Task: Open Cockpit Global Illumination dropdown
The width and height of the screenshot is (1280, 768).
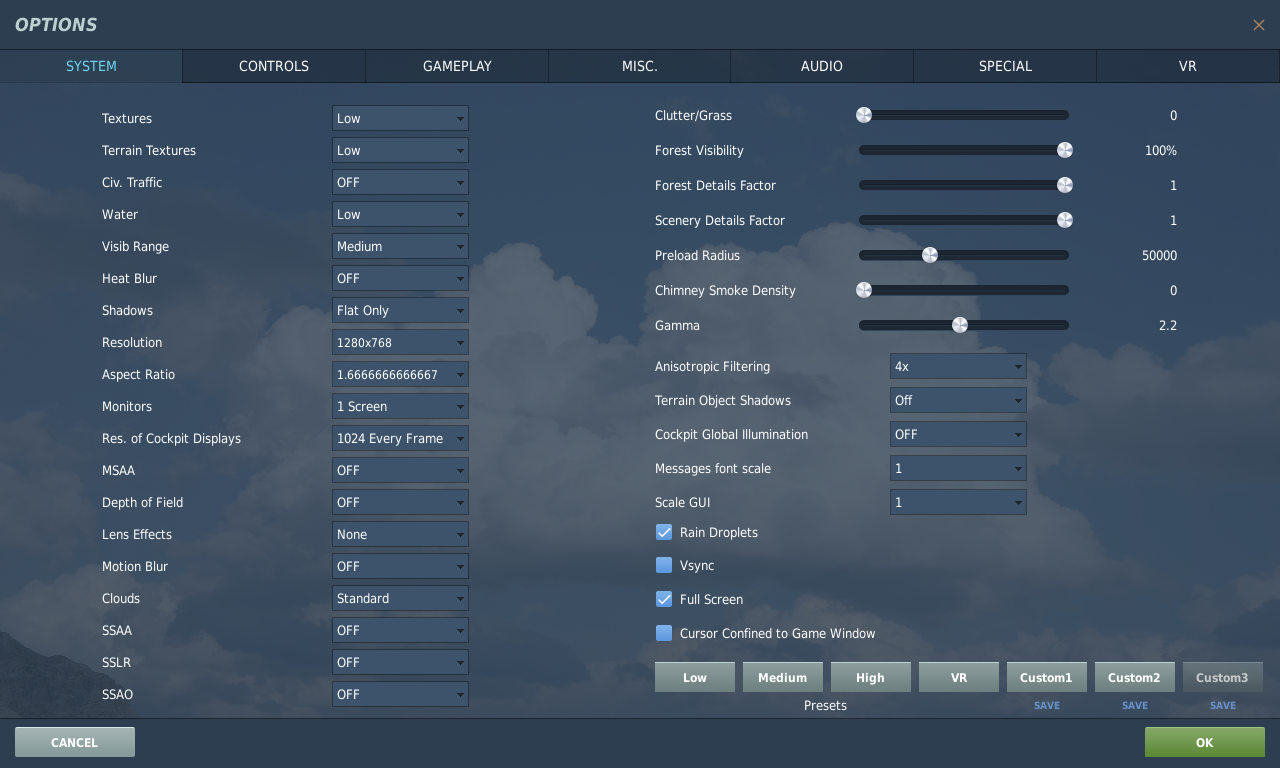Action: (x=958, y=434)
